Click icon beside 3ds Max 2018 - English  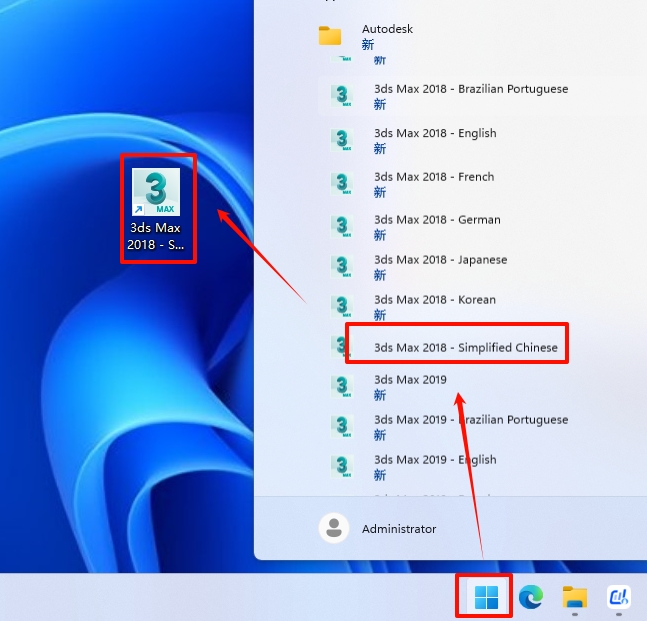(x=343, y=140)
